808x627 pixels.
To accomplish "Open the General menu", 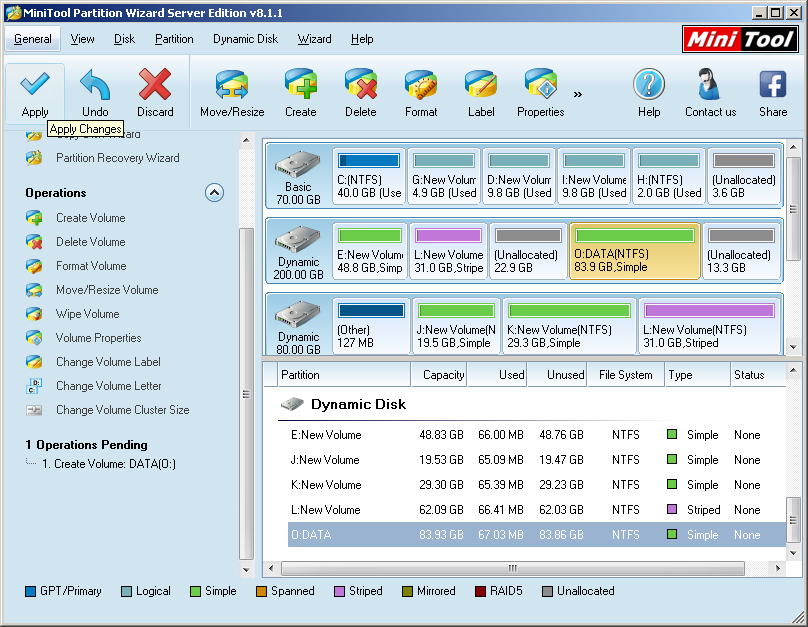I will point(32,39).
